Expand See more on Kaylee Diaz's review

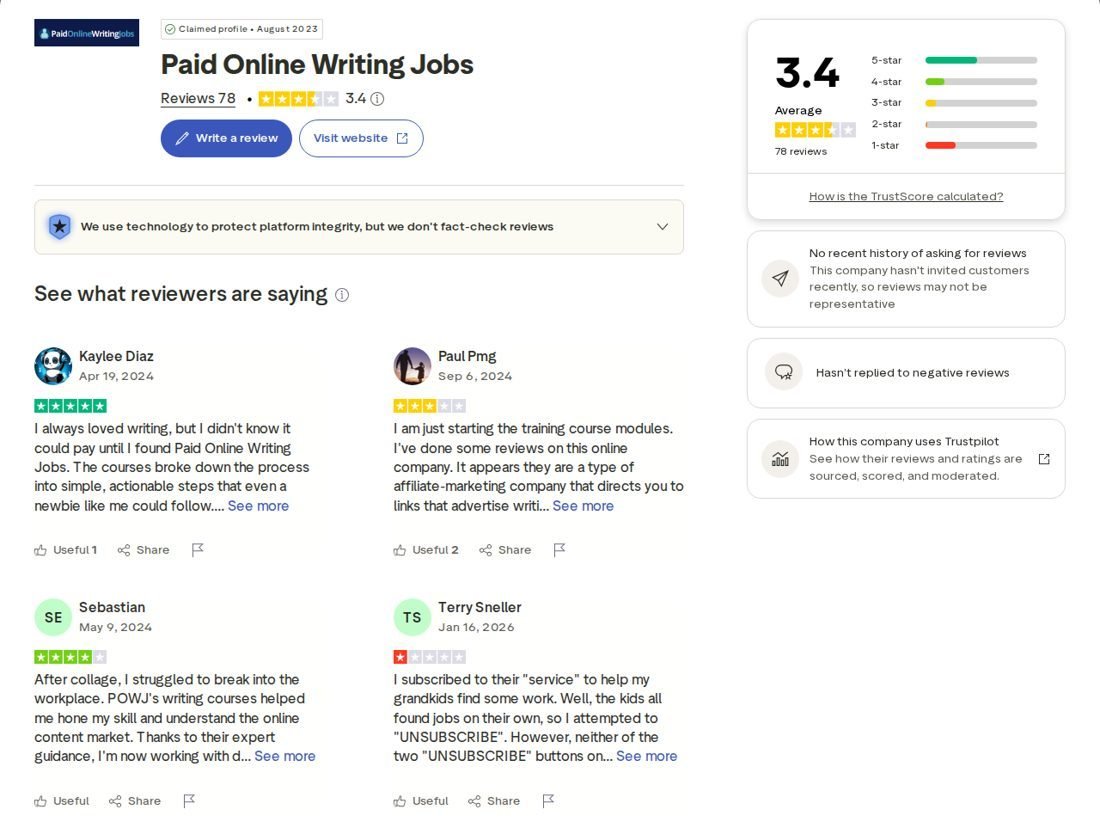click(x=258, y=506)
